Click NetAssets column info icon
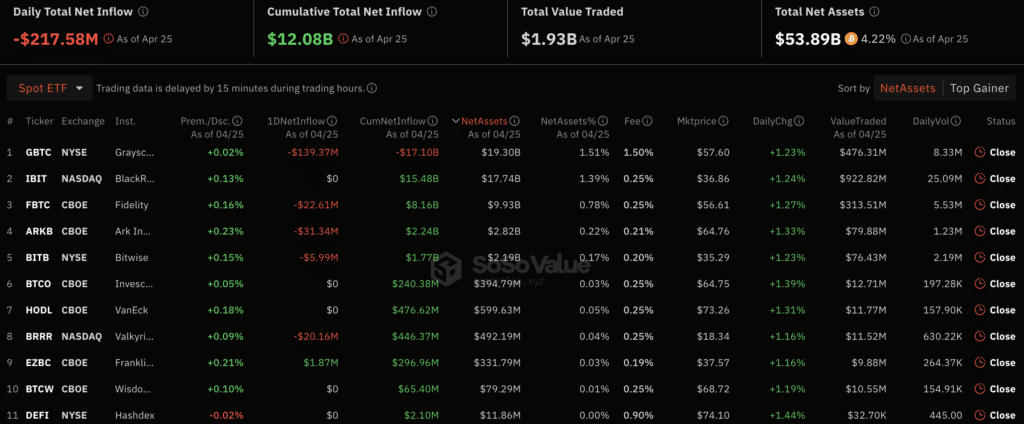Screen dimensions: 1024x424 tap(515, 121)
